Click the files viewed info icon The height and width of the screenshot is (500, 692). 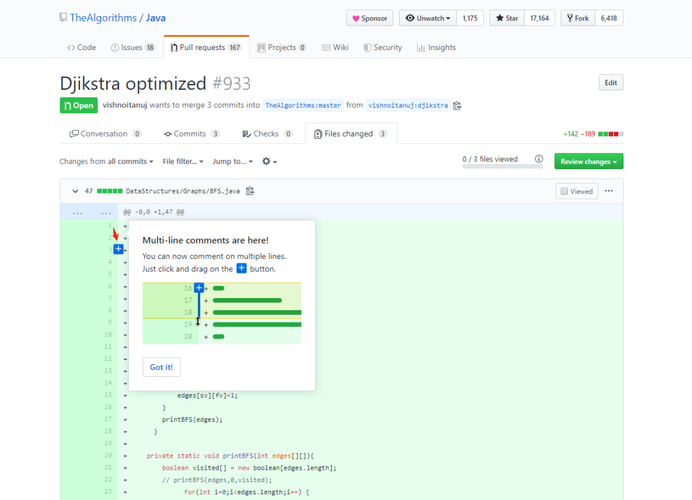[x=539, y=160]
